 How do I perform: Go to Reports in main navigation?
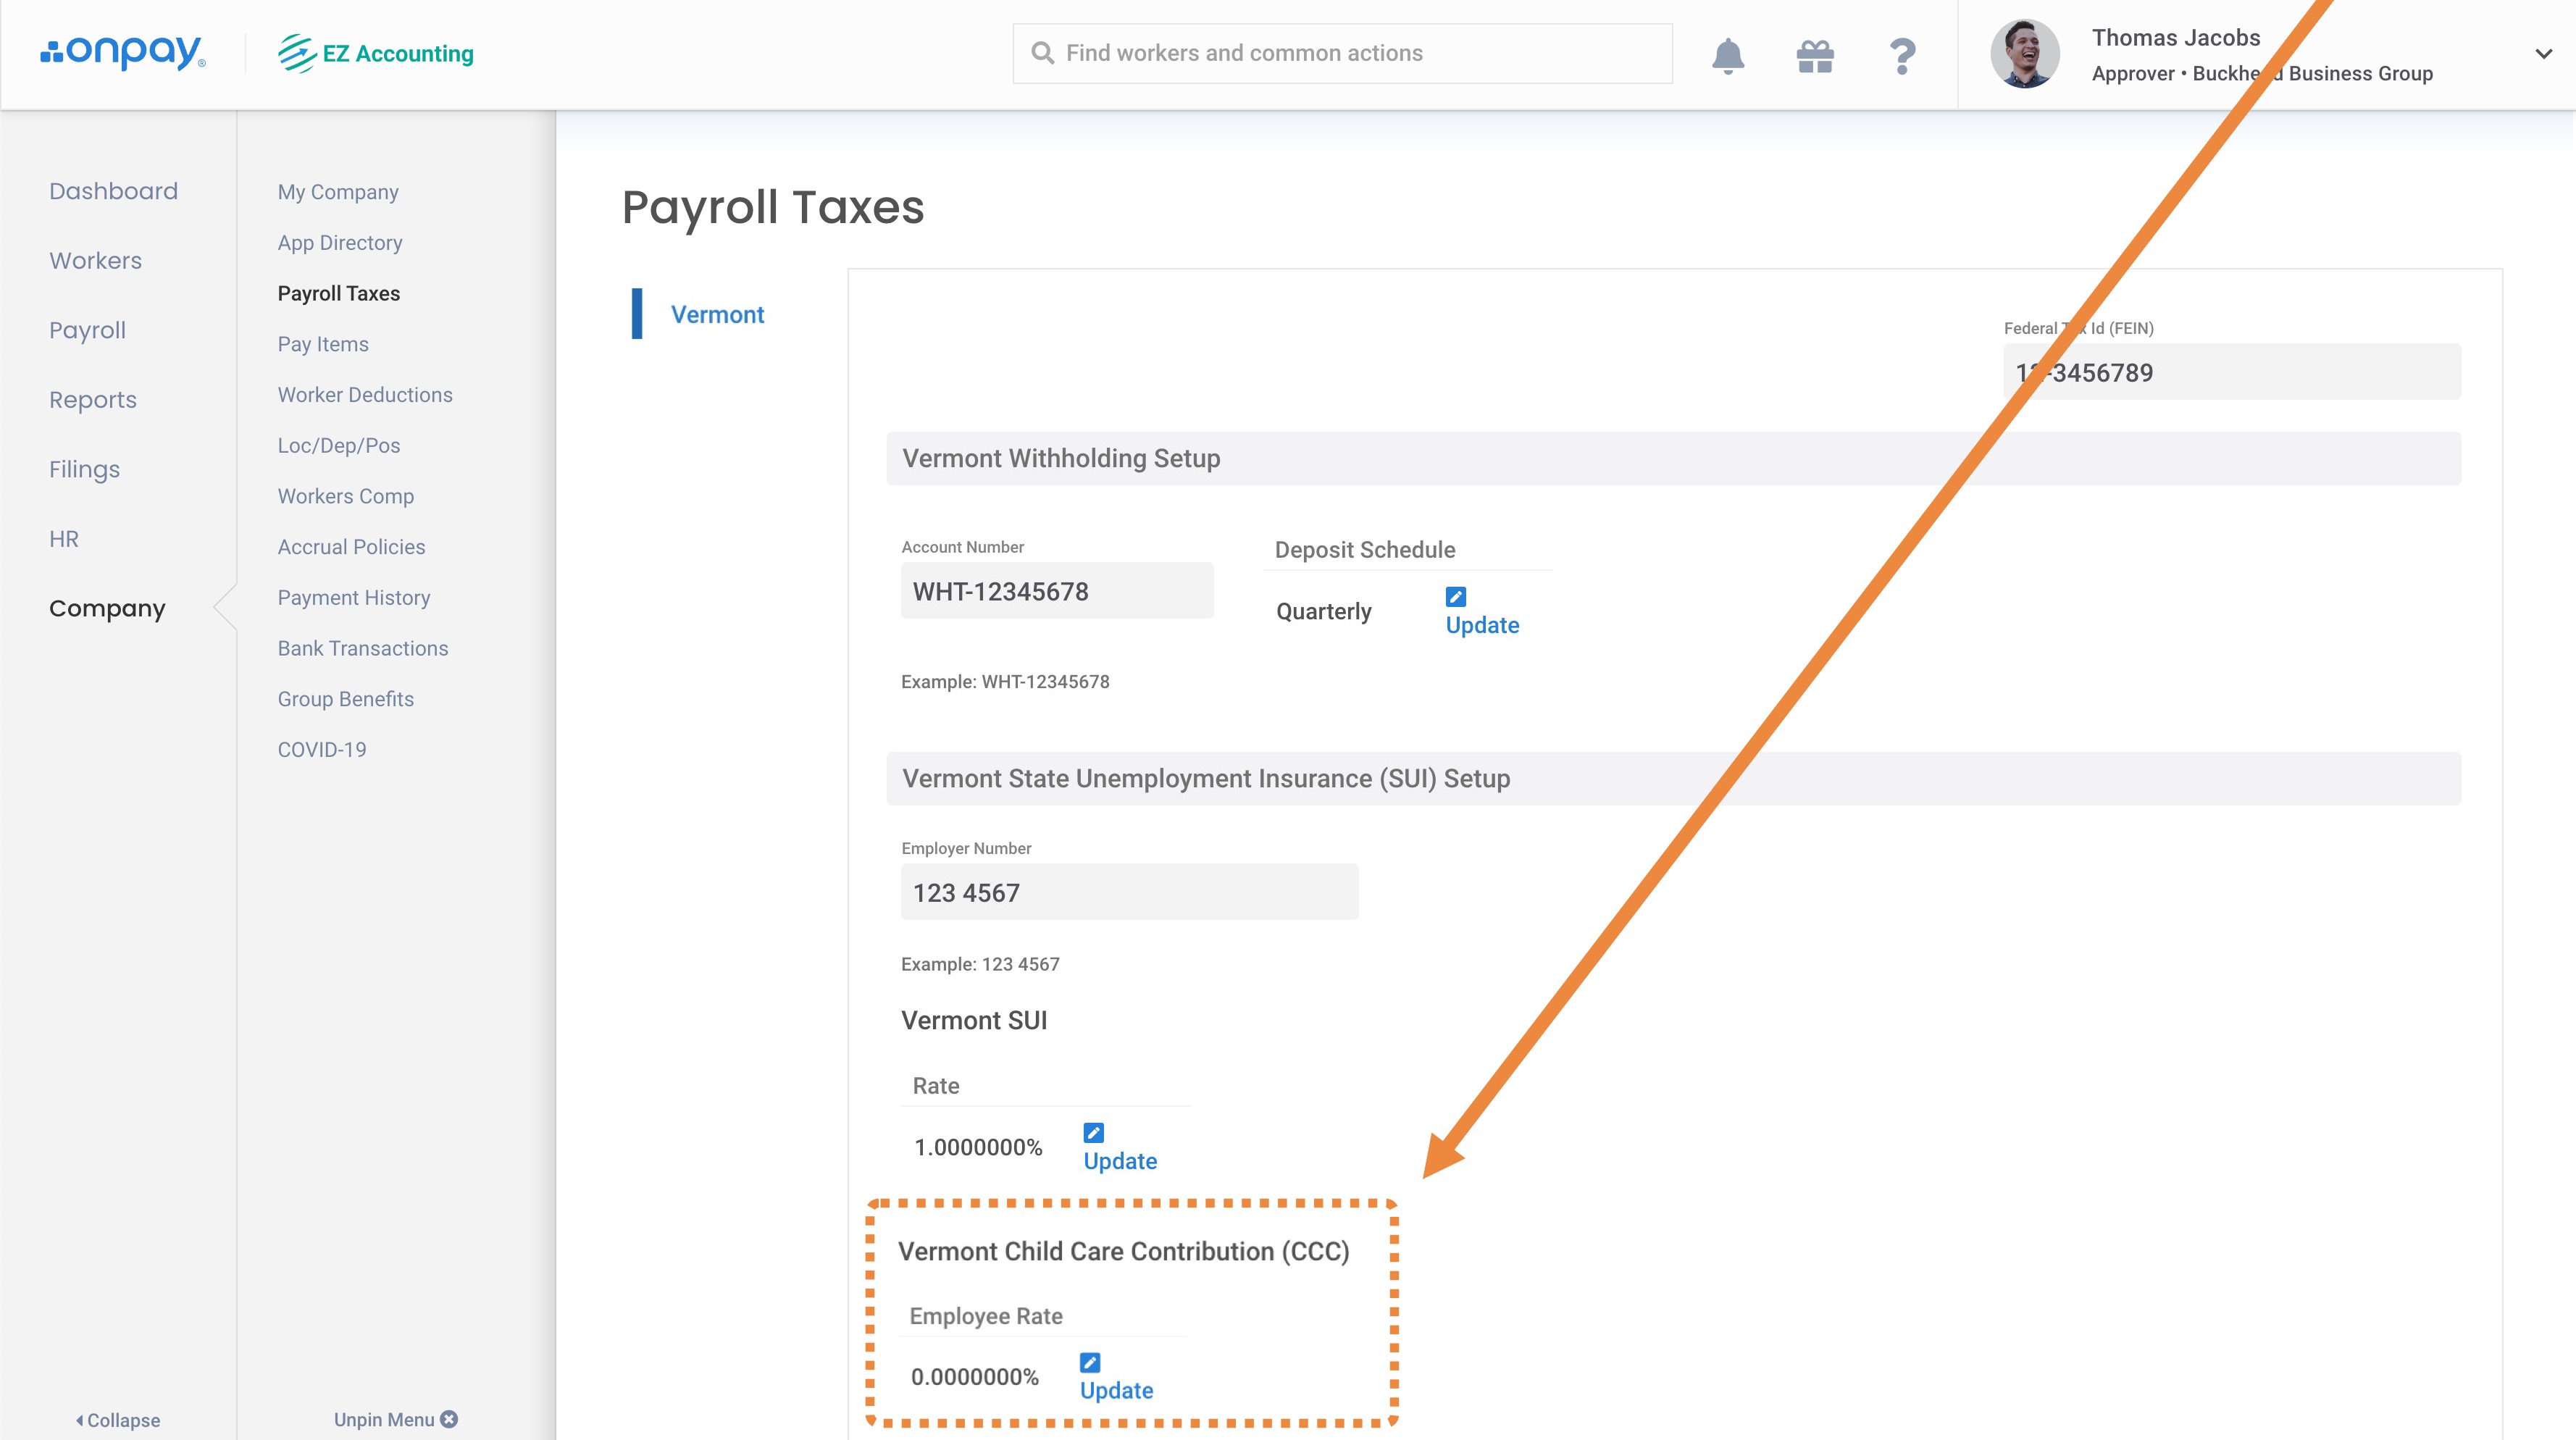pyautogui.click(x=93, y=400)
